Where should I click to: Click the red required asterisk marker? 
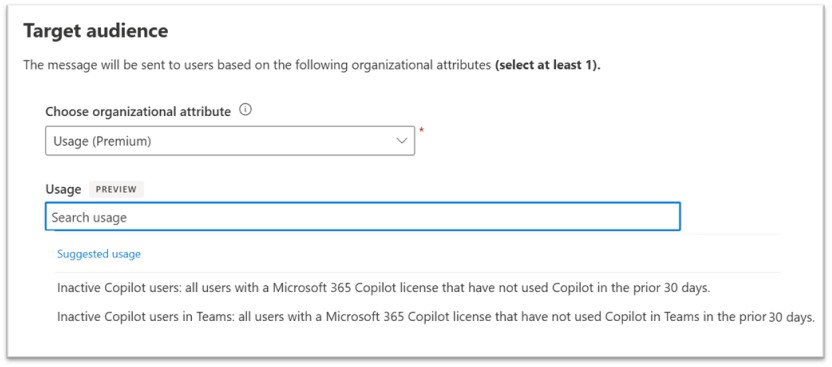pos(422,130)
